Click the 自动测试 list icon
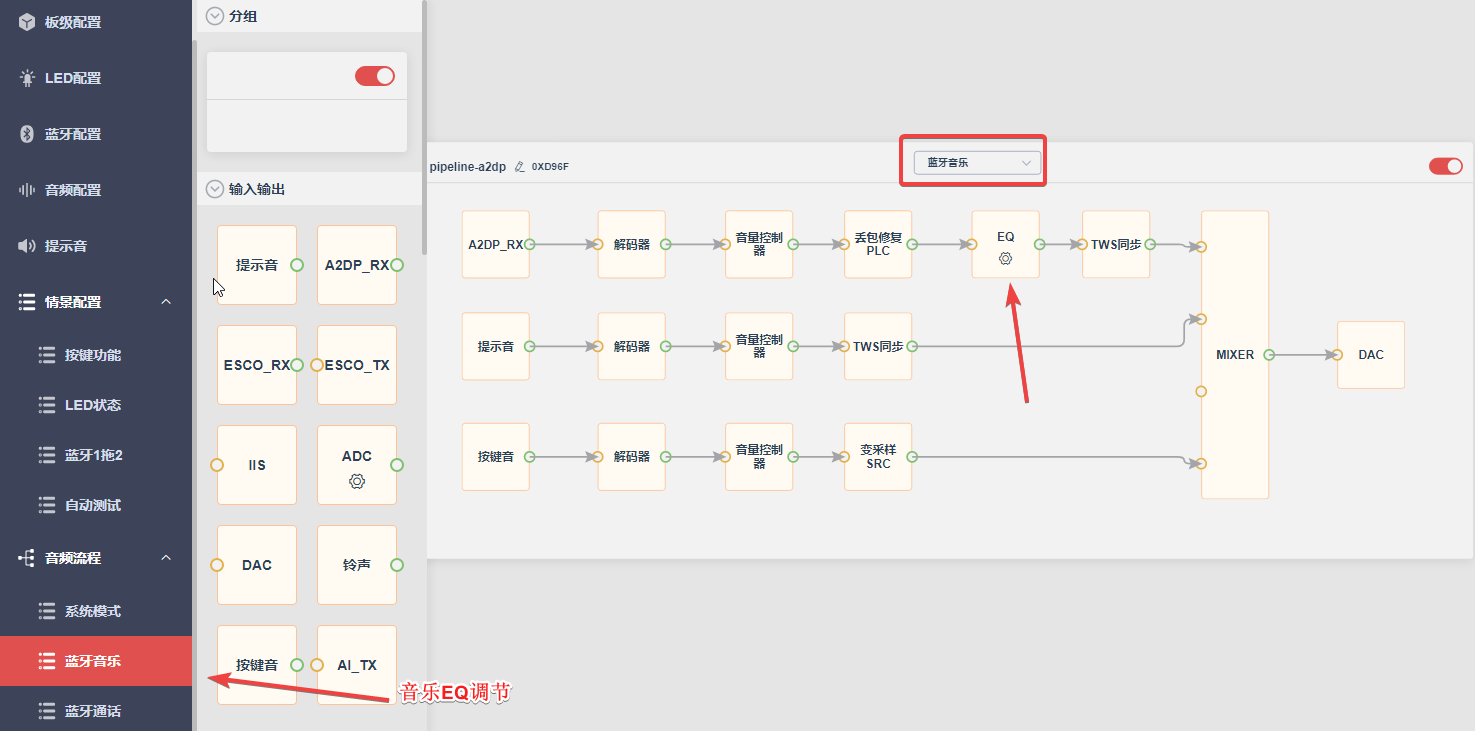This screenshot has width=1475, height=731. (47, 505)
